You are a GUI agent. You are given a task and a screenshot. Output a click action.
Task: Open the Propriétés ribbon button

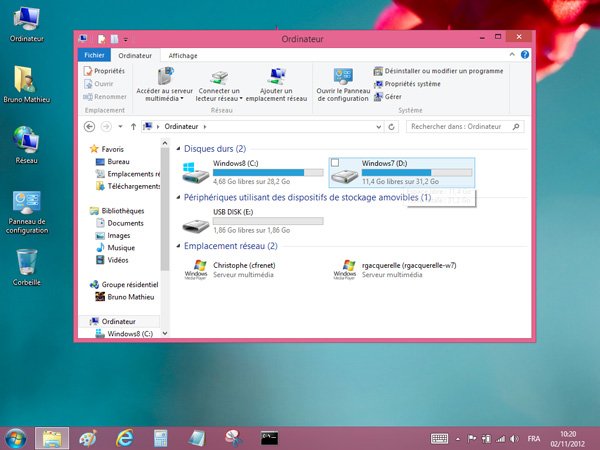pos(104,71)
